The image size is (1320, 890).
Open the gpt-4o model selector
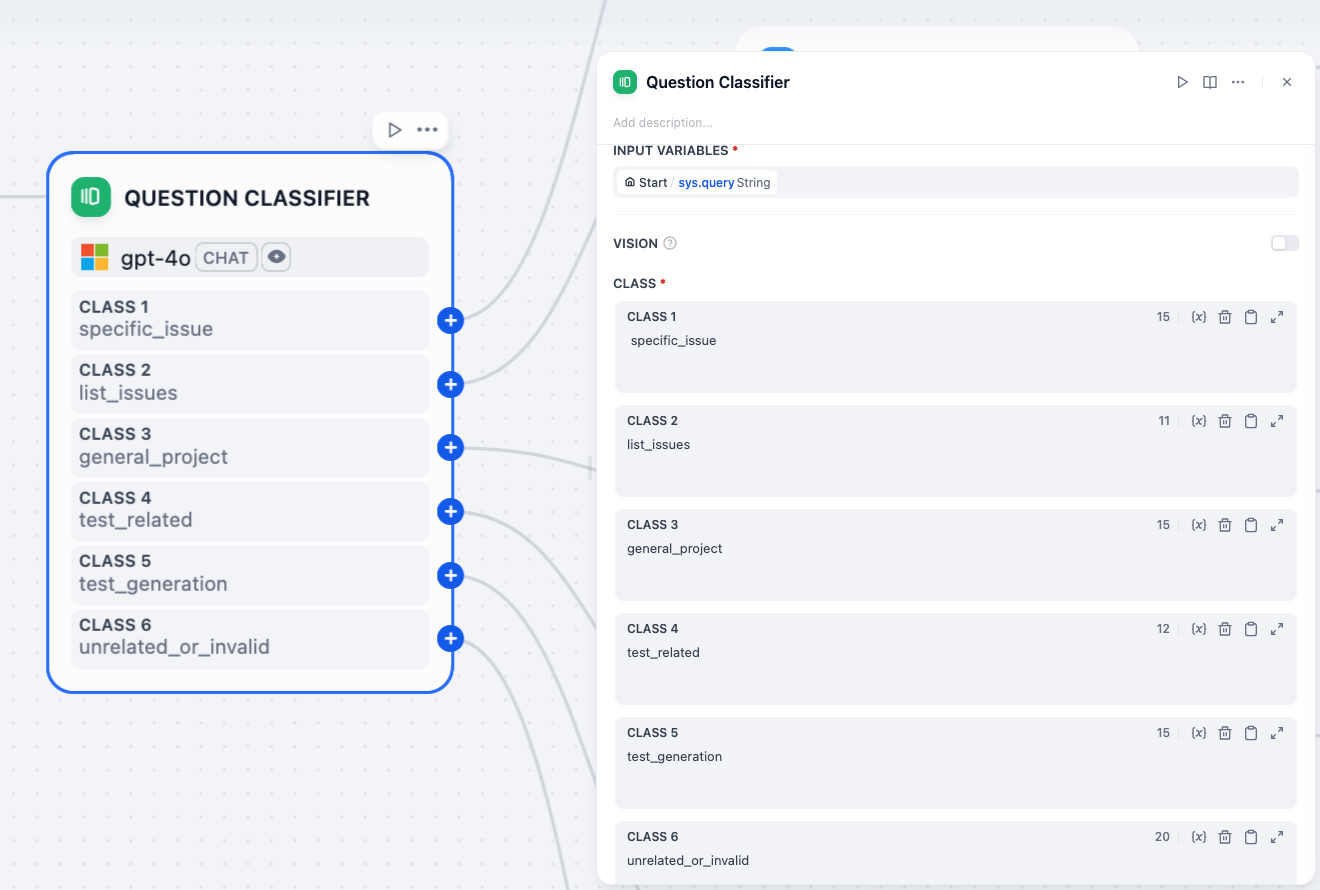156,256
